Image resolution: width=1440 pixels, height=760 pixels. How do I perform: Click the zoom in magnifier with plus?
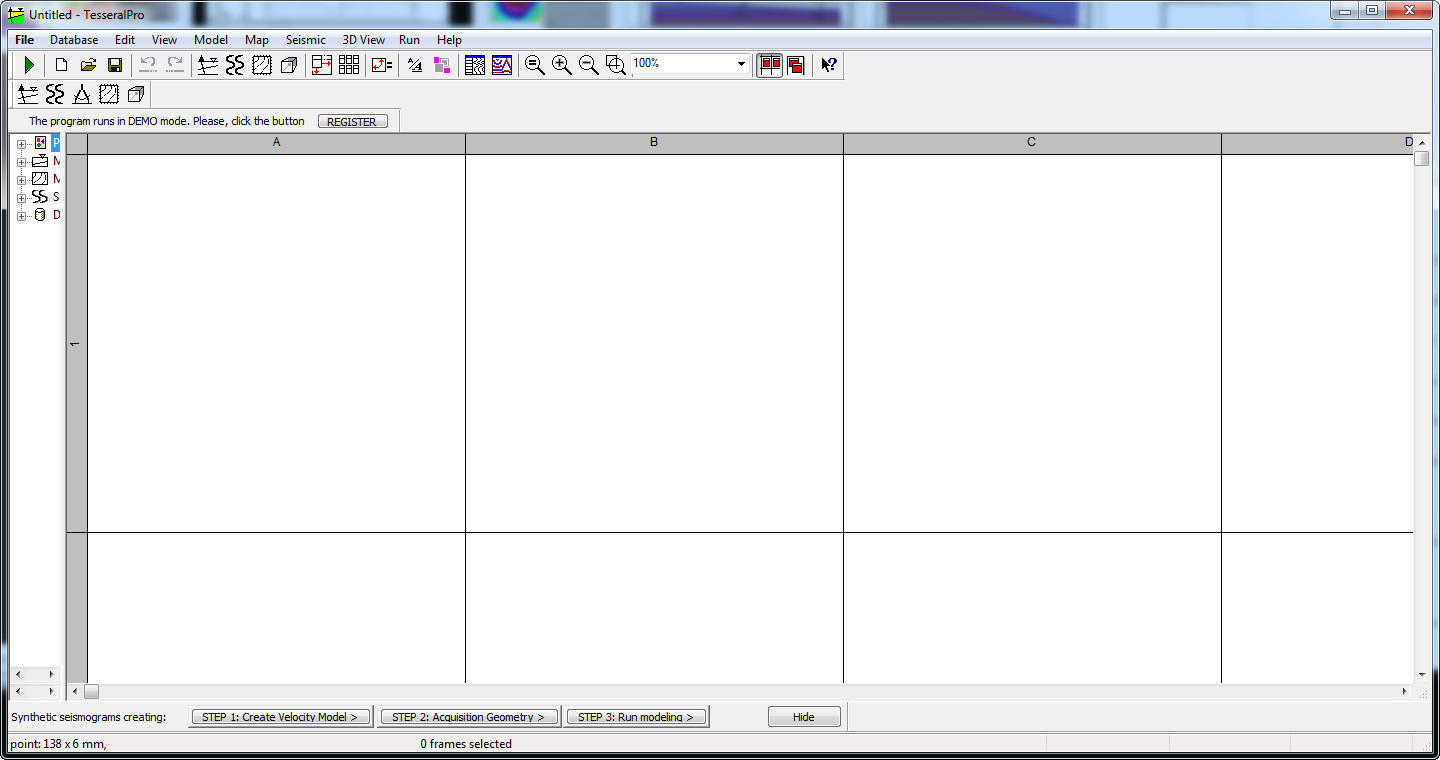coord(562,65)
